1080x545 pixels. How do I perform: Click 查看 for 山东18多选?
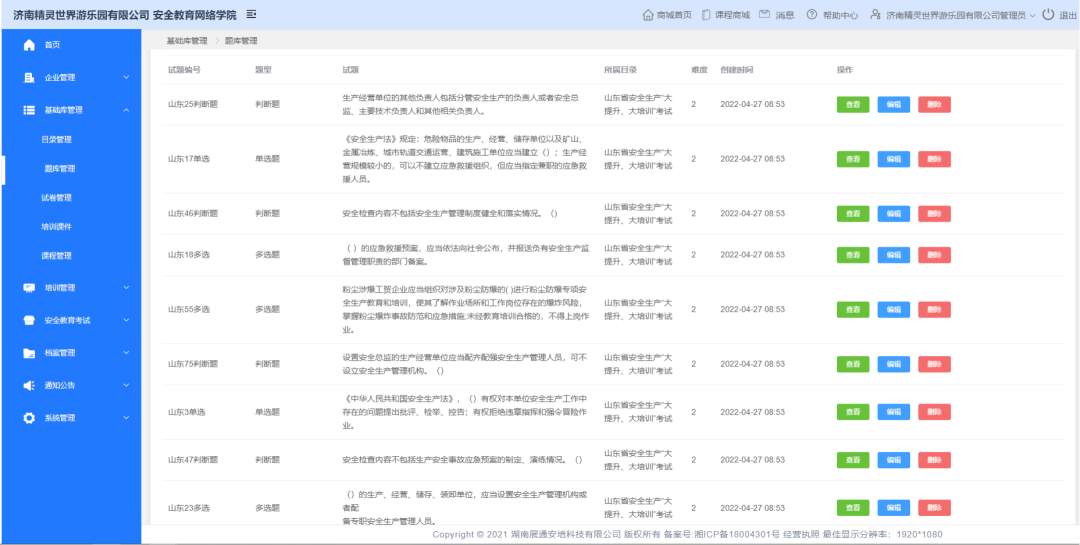pyautogui.click(x=853, y=255)
